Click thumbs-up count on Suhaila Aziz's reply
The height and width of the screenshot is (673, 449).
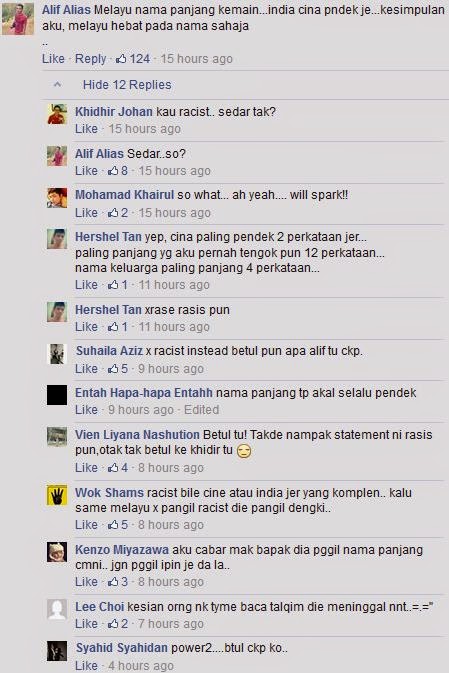pos(118,369)
